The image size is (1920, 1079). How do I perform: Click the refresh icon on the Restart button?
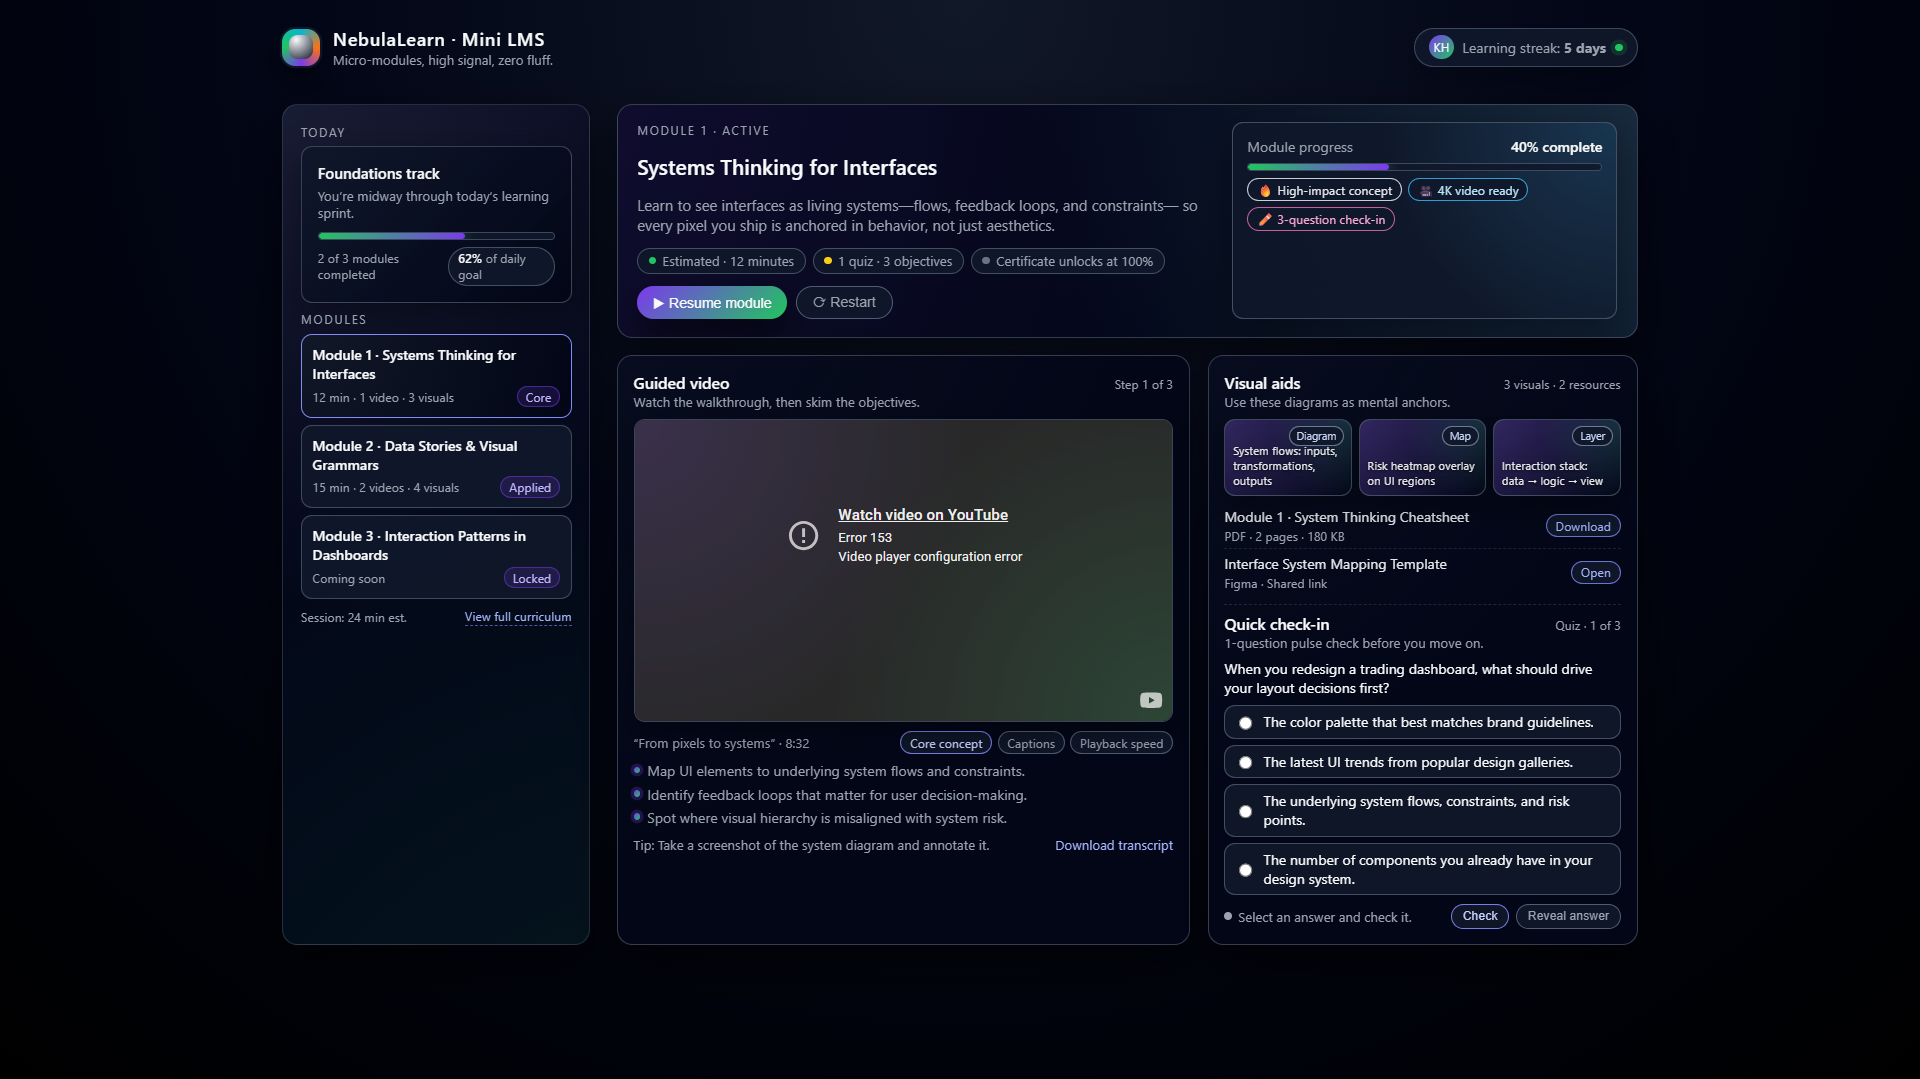pos(819,302)
